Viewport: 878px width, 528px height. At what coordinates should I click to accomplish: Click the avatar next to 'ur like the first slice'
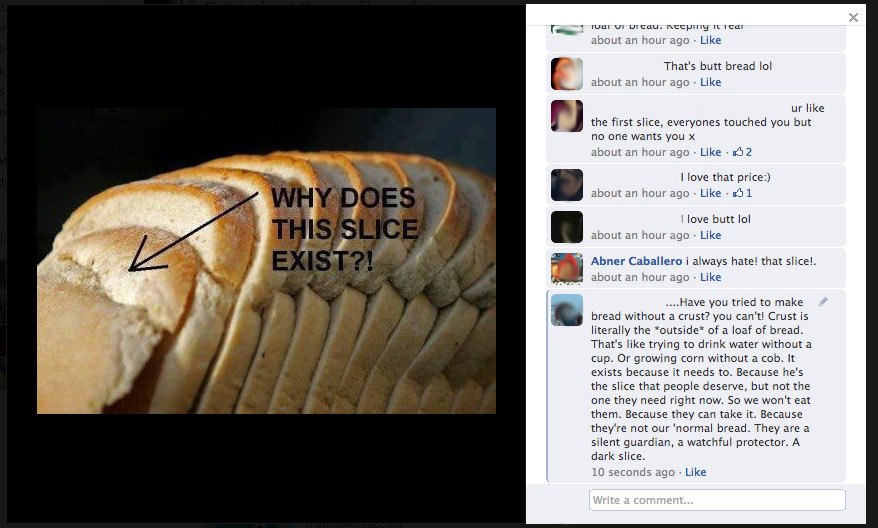click(x=567, y=116)
